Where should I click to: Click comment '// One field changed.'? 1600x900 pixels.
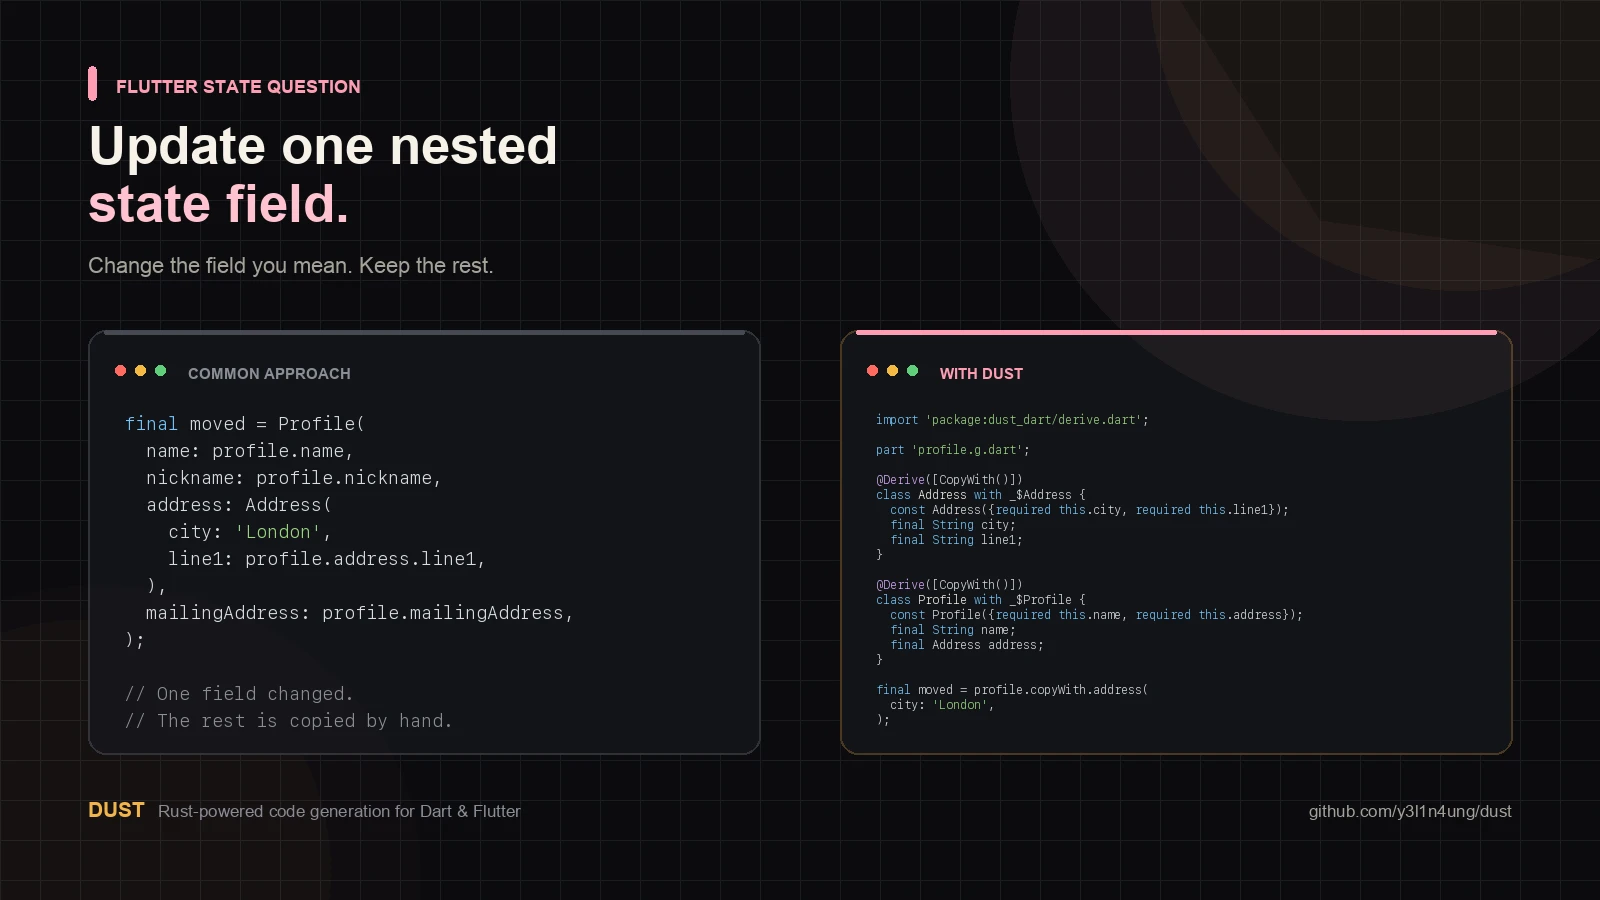tap(239, 694)
